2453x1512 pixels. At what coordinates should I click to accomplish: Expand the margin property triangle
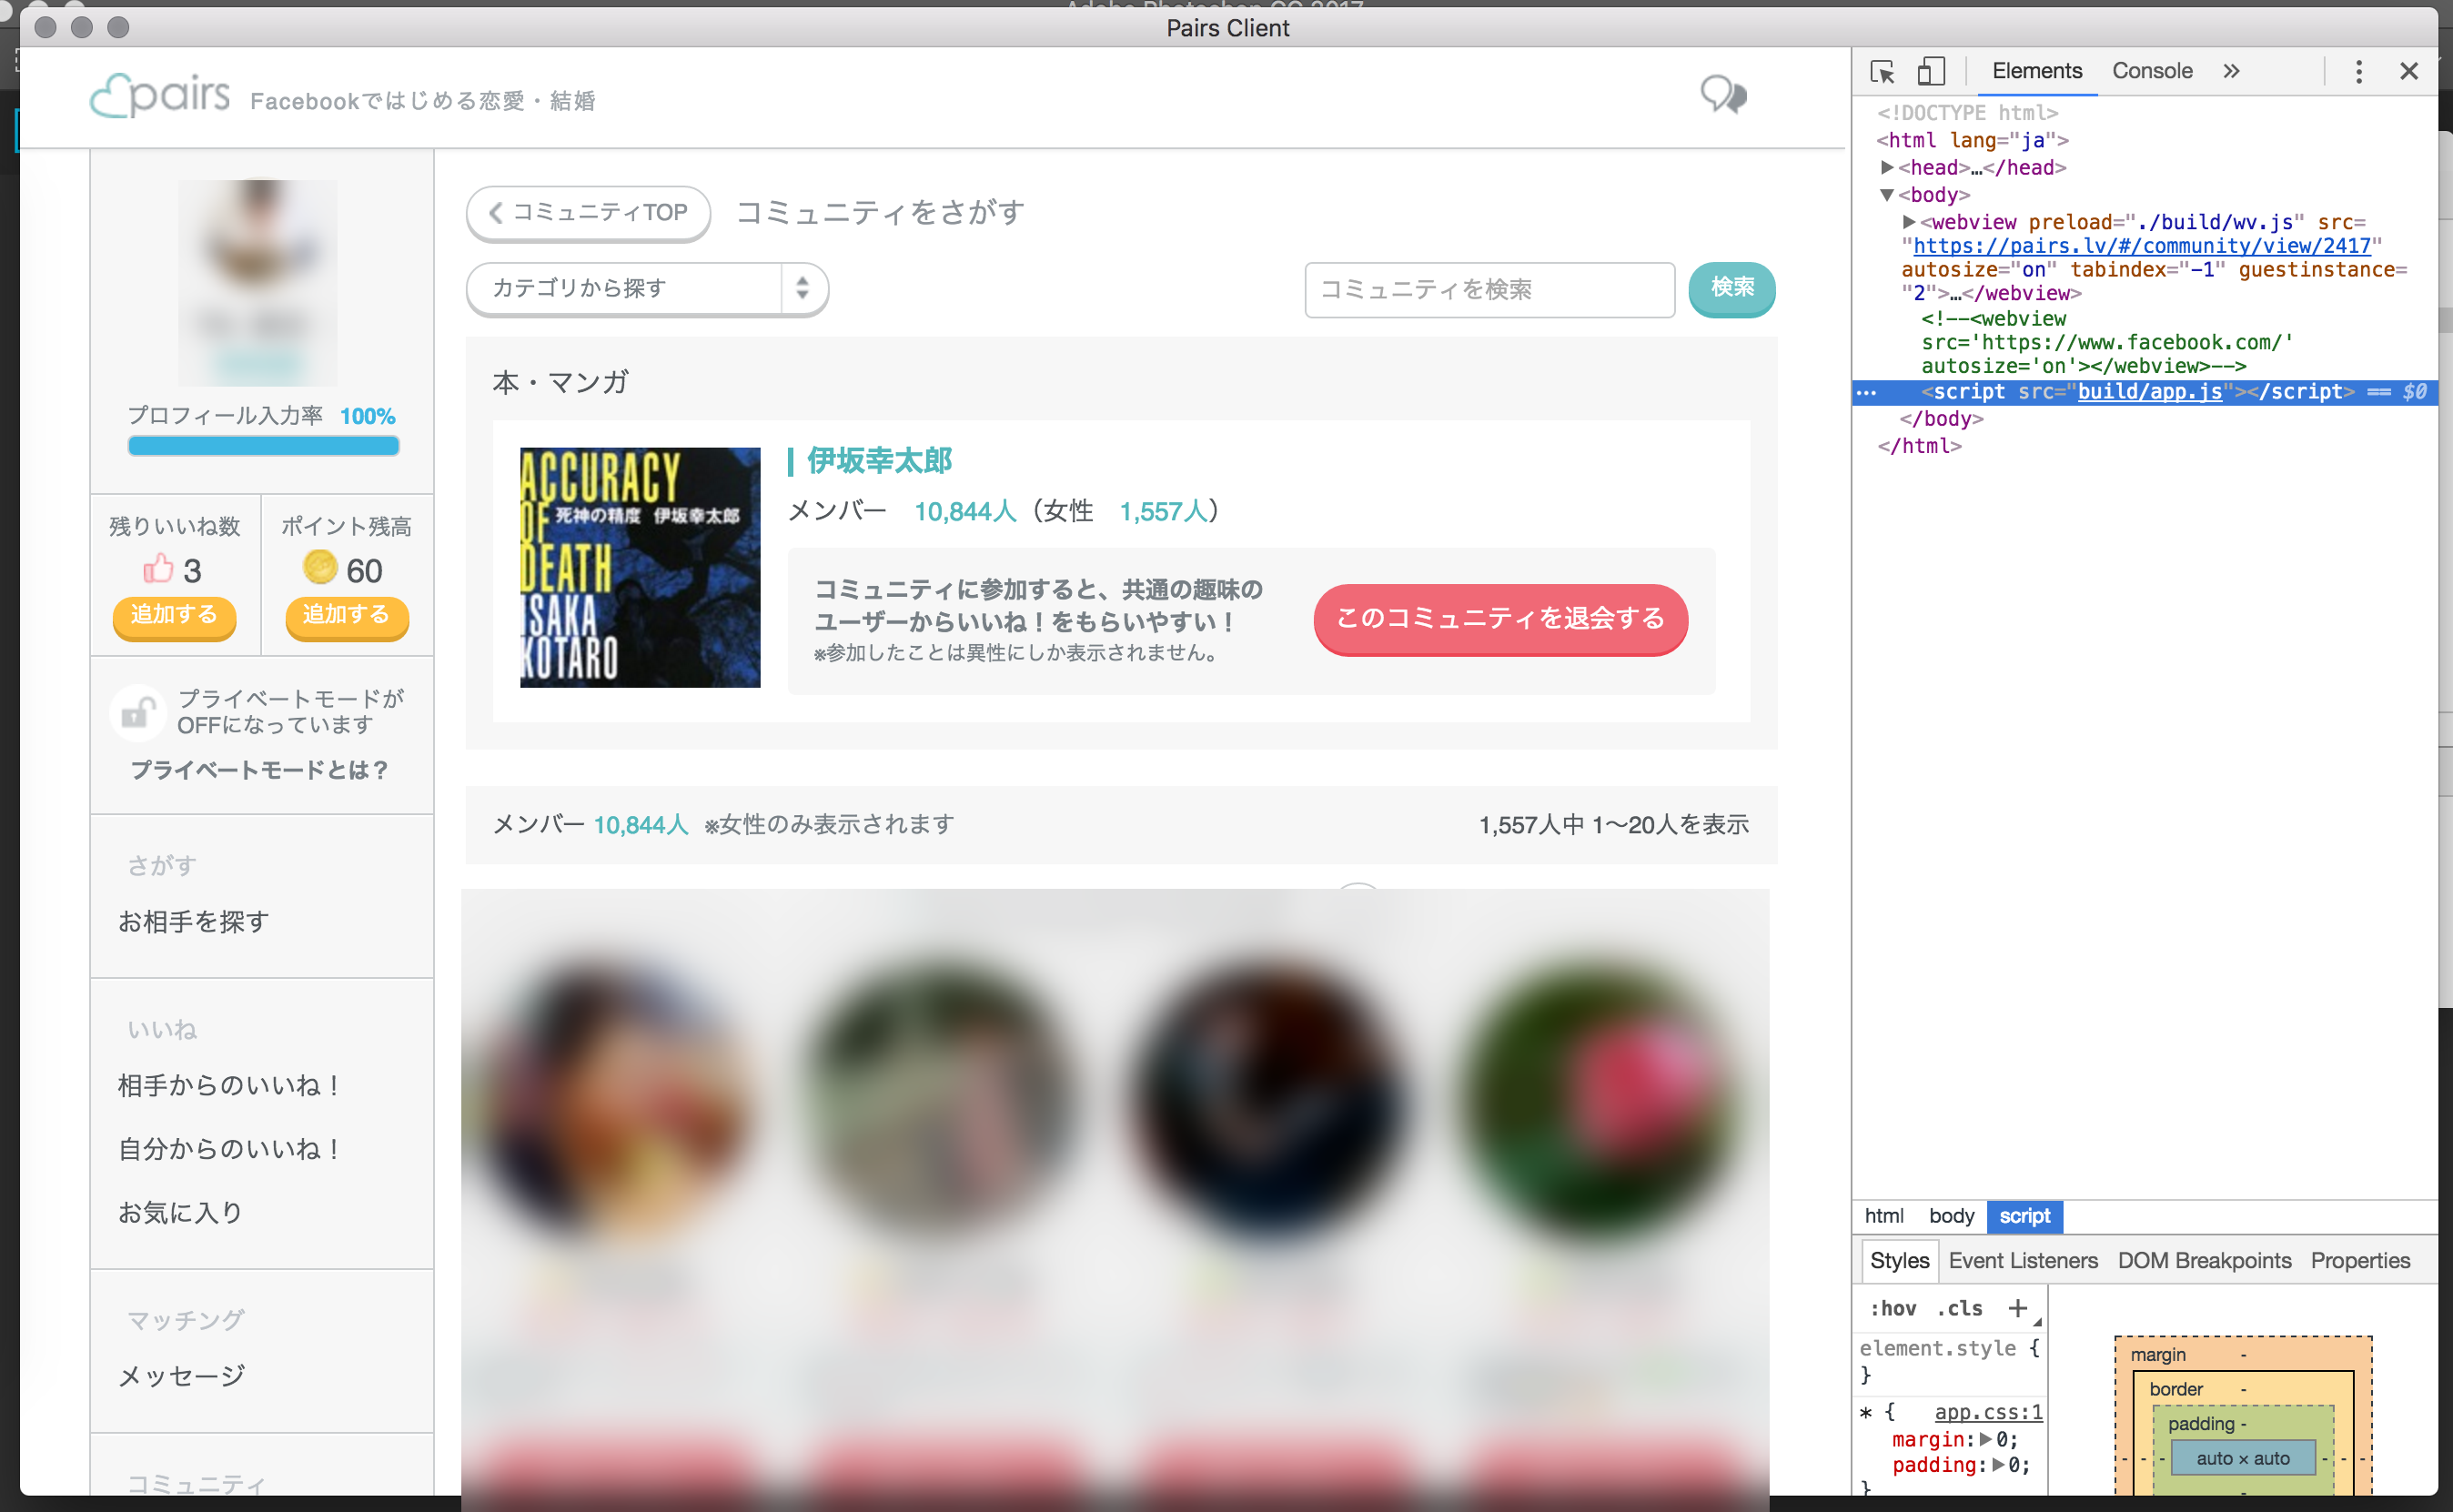point(1985,1439)
